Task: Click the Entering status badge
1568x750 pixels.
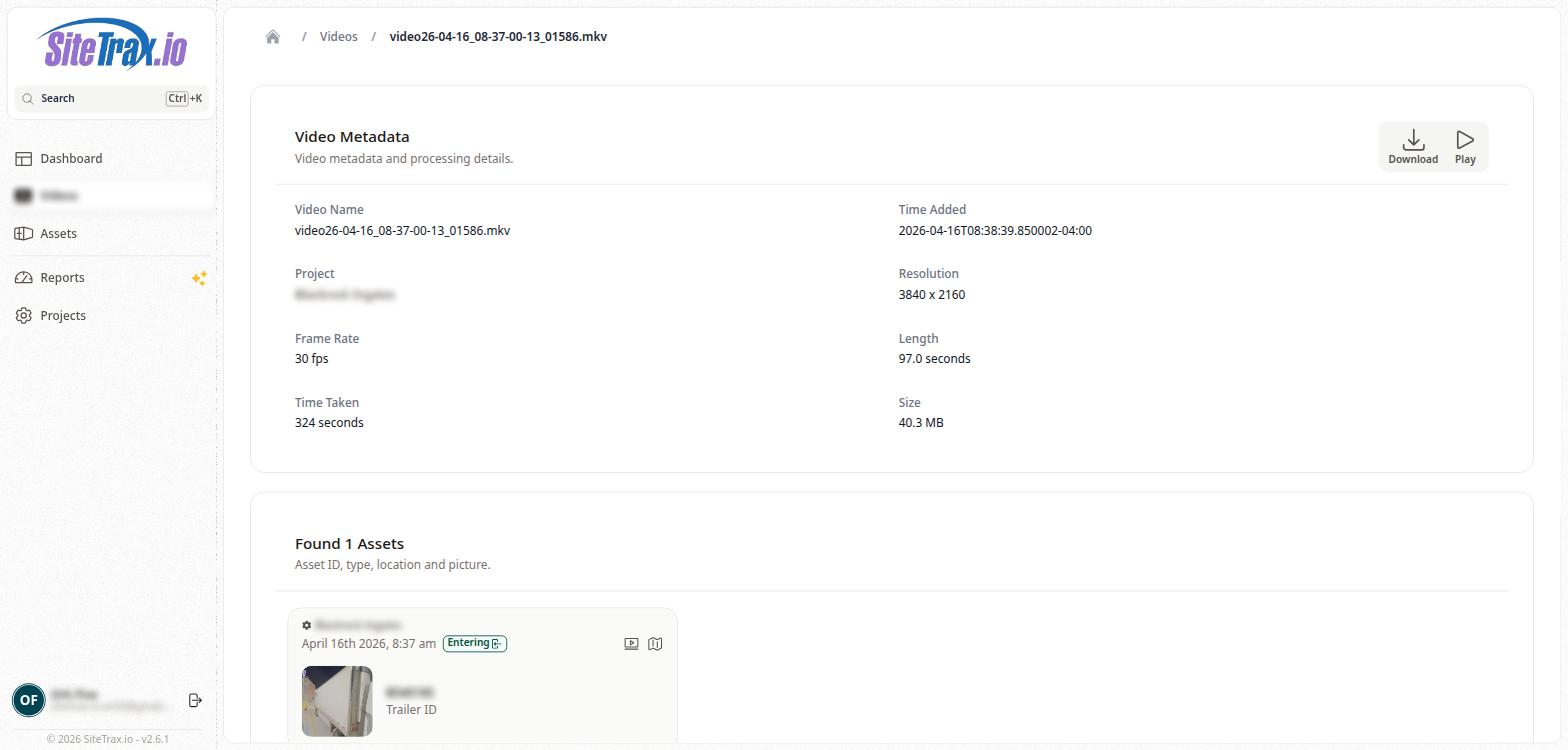Action: tap(475, 643)
